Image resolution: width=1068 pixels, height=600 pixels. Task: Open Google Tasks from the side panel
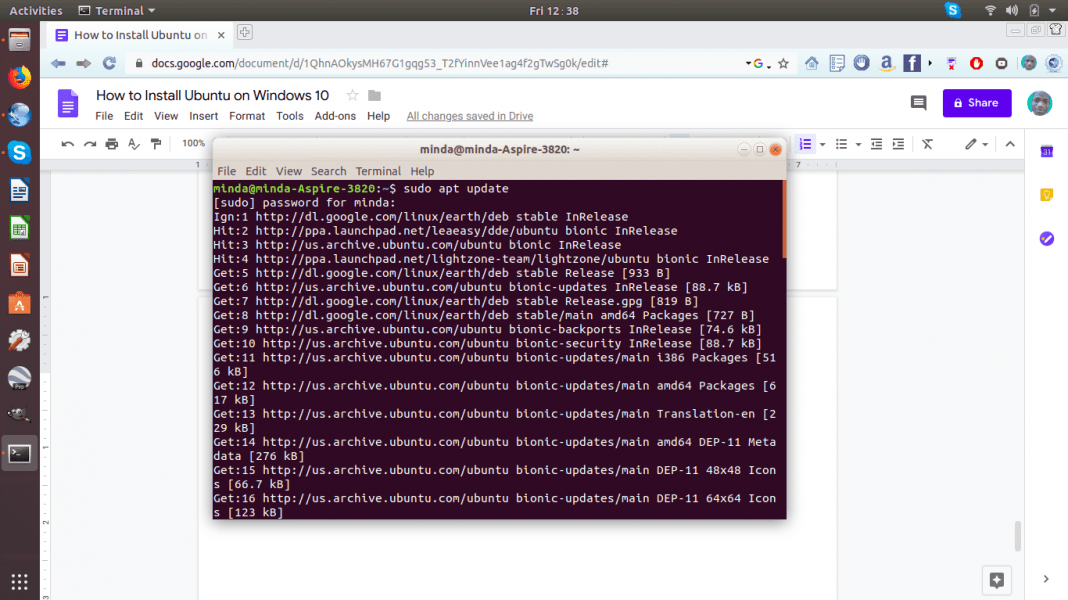[1047, 238]
